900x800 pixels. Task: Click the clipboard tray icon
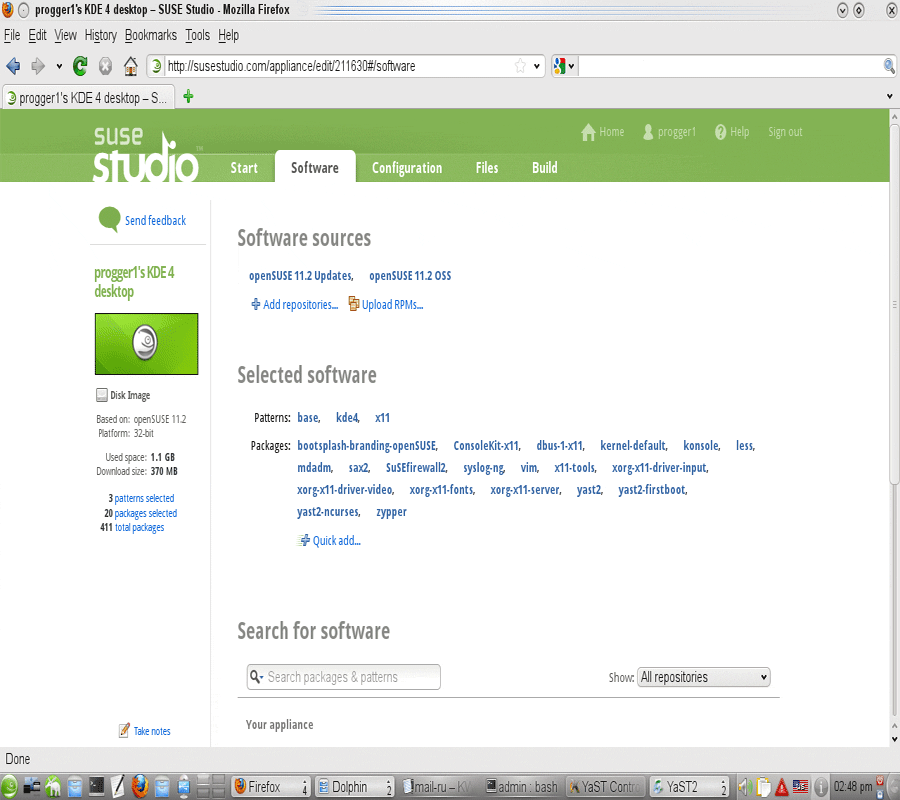coord(763,786)
